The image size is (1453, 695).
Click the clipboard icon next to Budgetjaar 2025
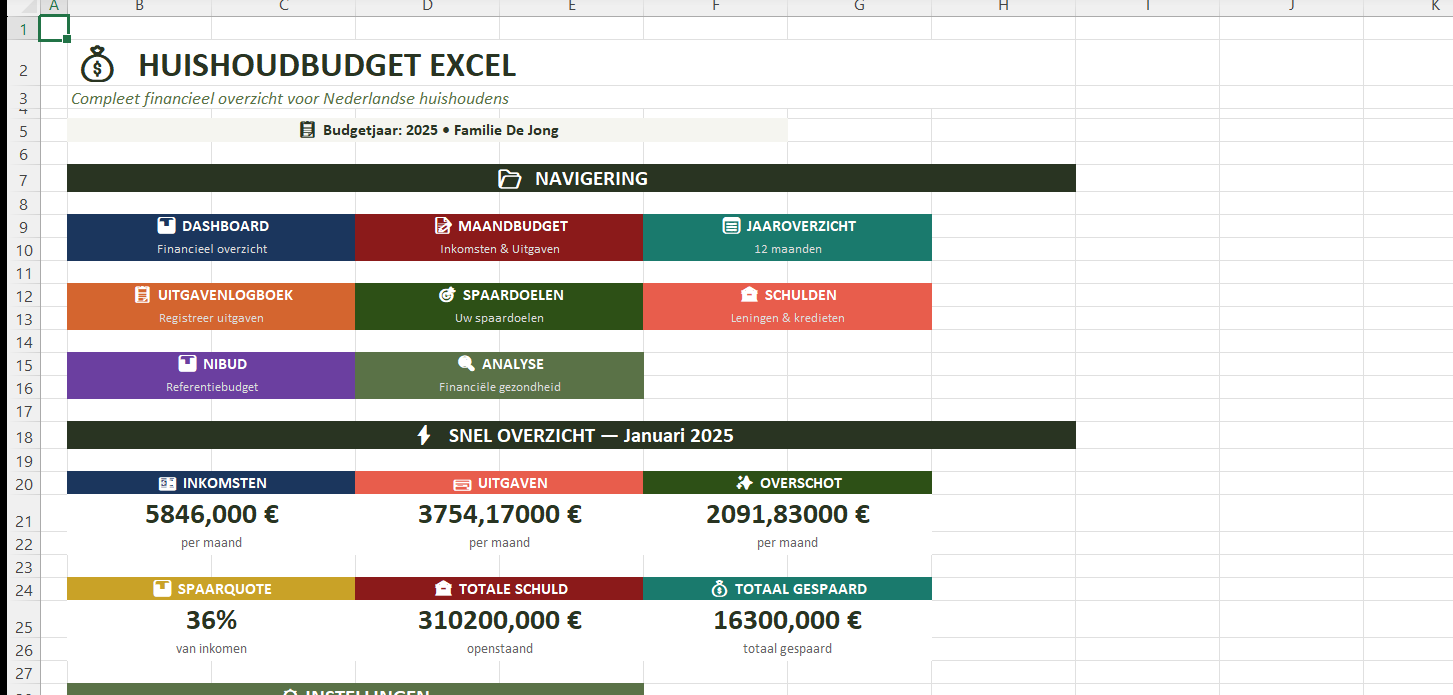308,130
